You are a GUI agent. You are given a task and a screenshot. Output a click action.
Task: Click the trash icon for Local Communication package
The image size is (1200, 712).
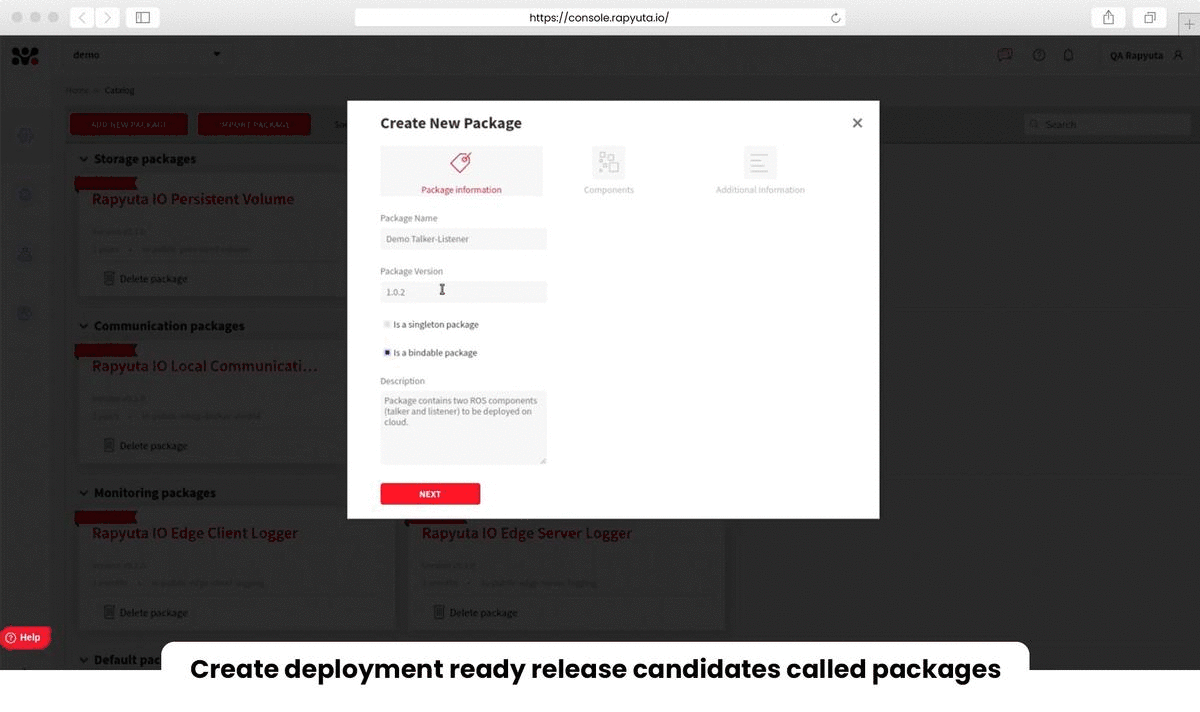coord(109,445)
